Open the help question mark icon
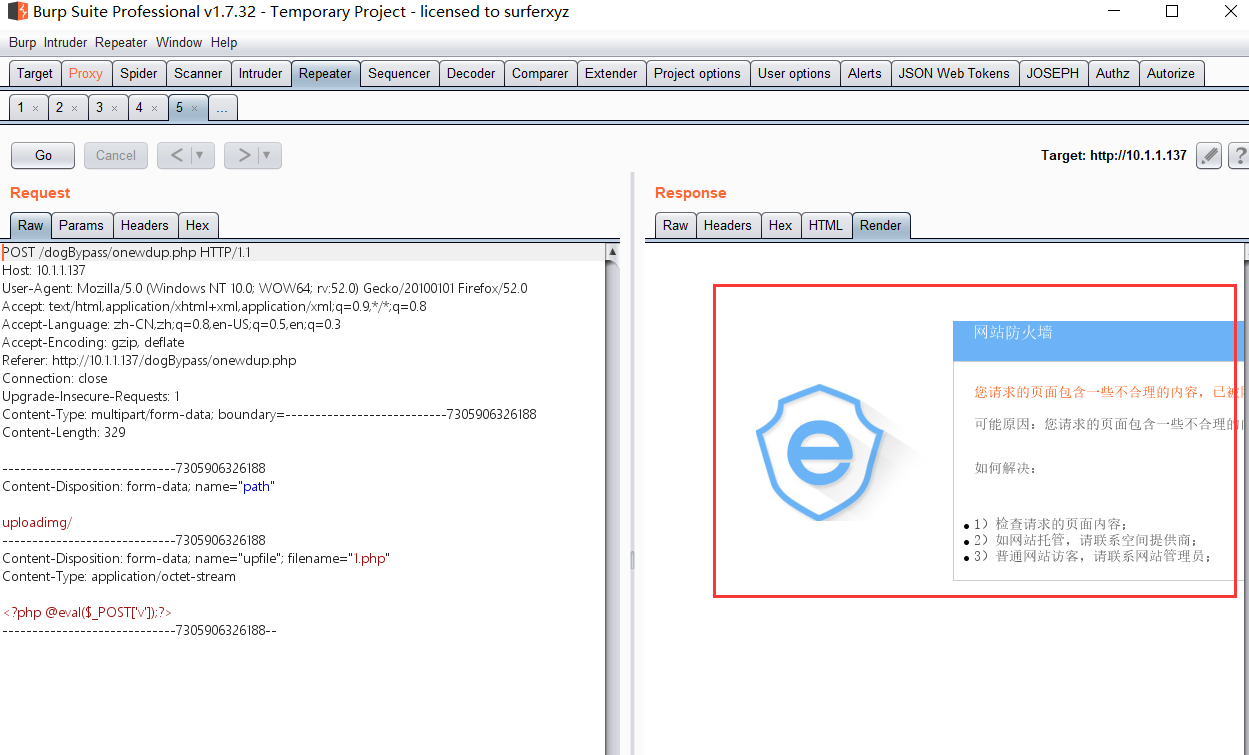The height and width of the screenshot is (755, 1249). pyautogui.click(x=1240, y=156)
